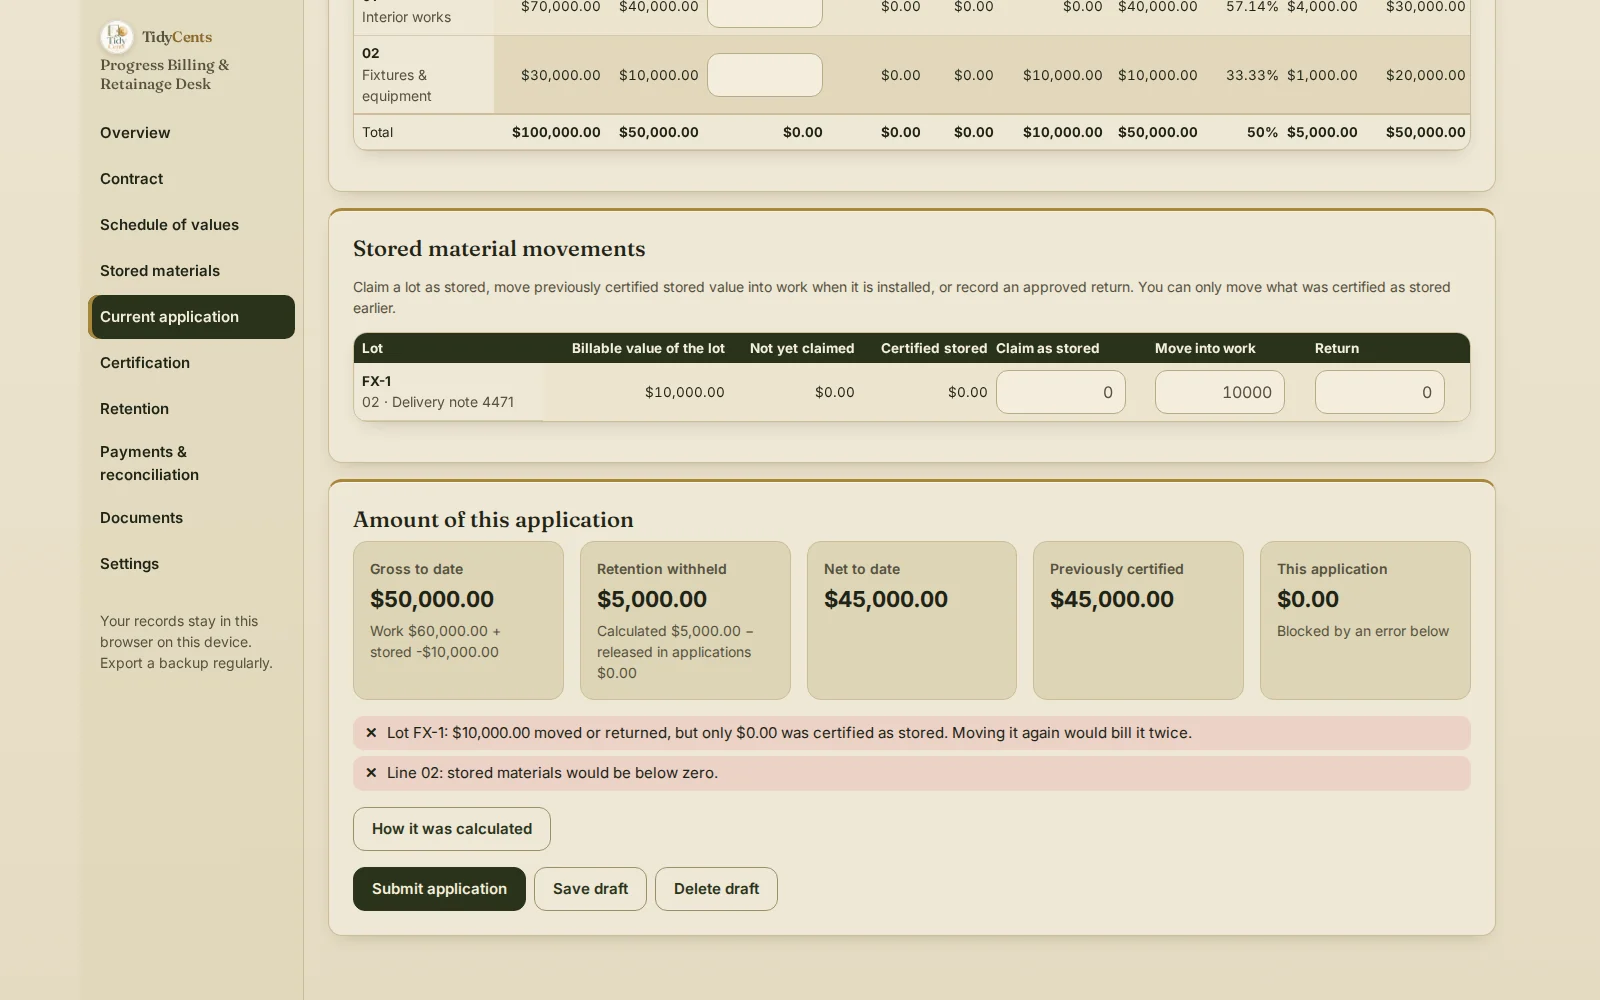1600x1000 pixels.
Task: Click the $10,000.00 billable value of FX-1
Action: (x=685, y=392)
